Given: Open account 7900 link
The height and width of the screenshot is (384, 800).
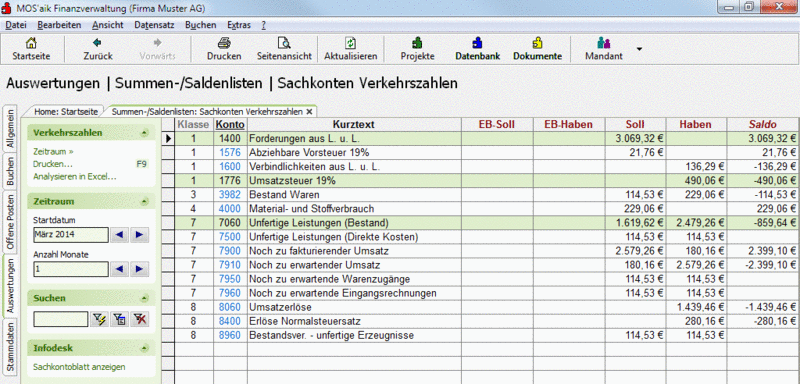Looking at the screenshot, I should point(230,251).
